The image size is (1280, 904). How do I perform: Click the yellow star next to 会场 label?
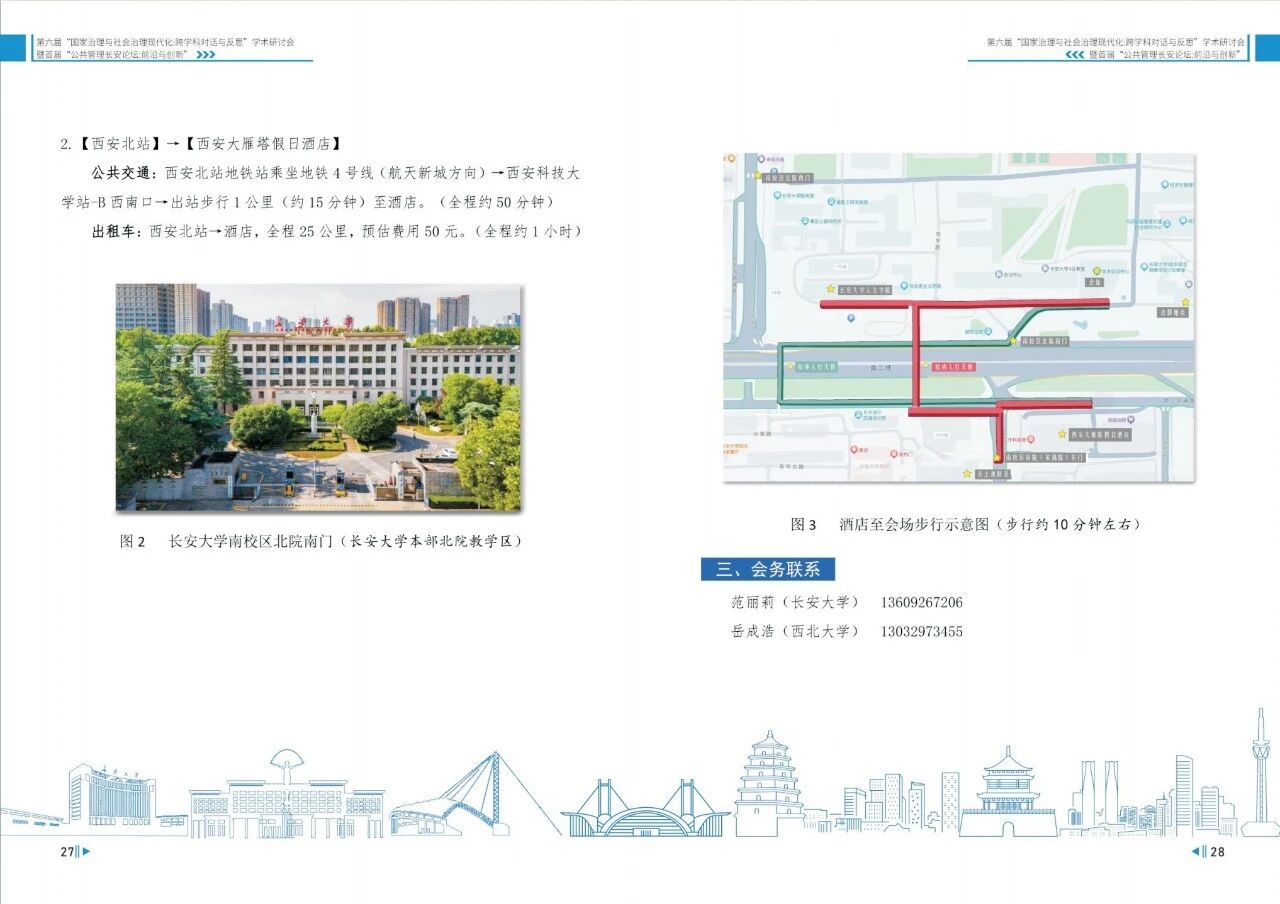1096,271
